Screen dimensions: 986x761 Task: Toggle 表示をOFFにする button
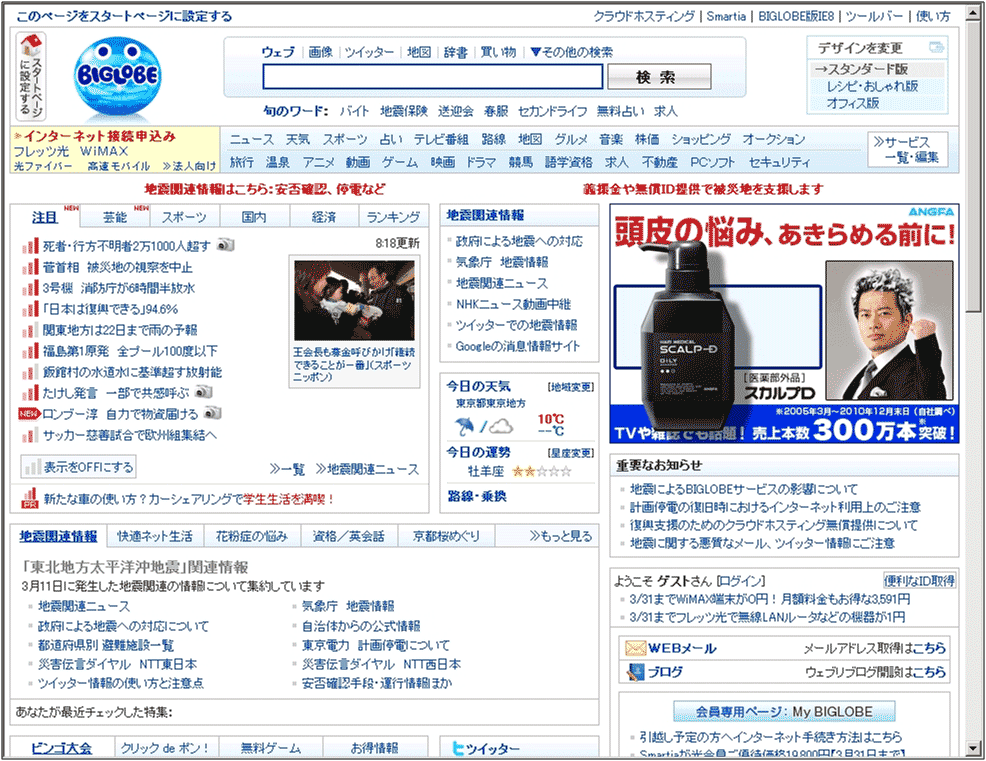pyautogui.click(x=78, y=467)
